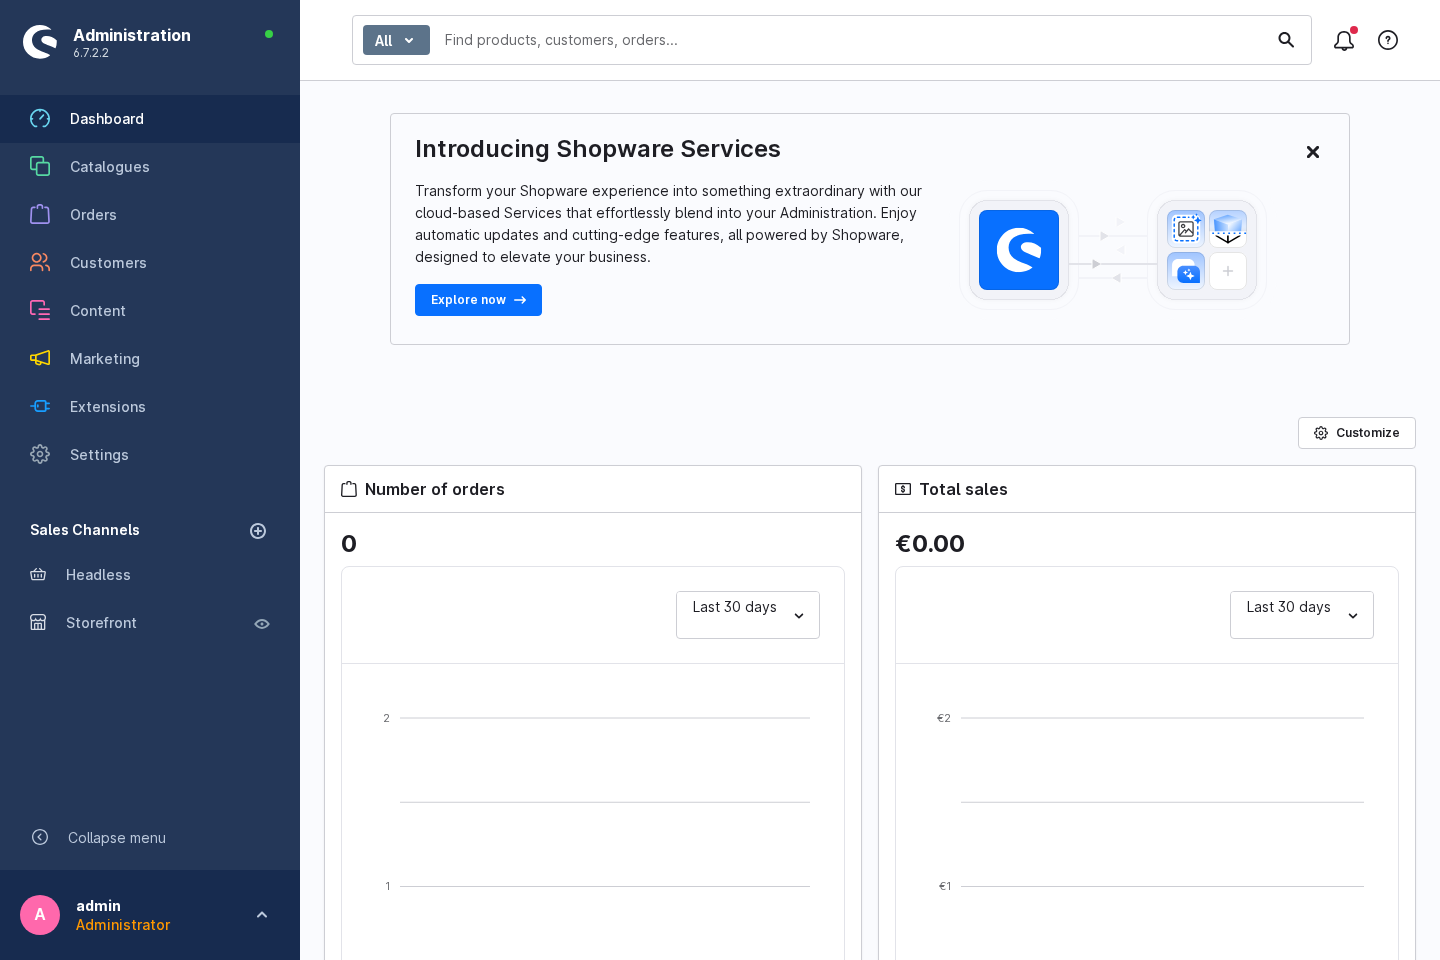Open the All search scope dropdown
The width and height of the screenshot is (1440, 960).
396,40
